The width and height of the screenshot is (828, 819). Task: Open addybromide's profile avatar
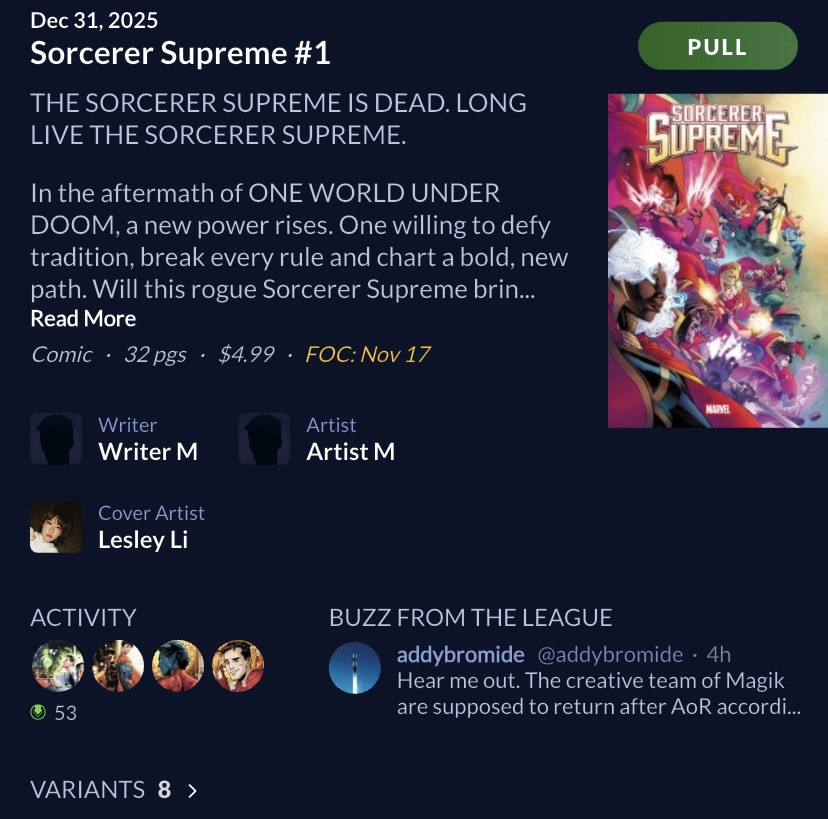click(355, 668)
